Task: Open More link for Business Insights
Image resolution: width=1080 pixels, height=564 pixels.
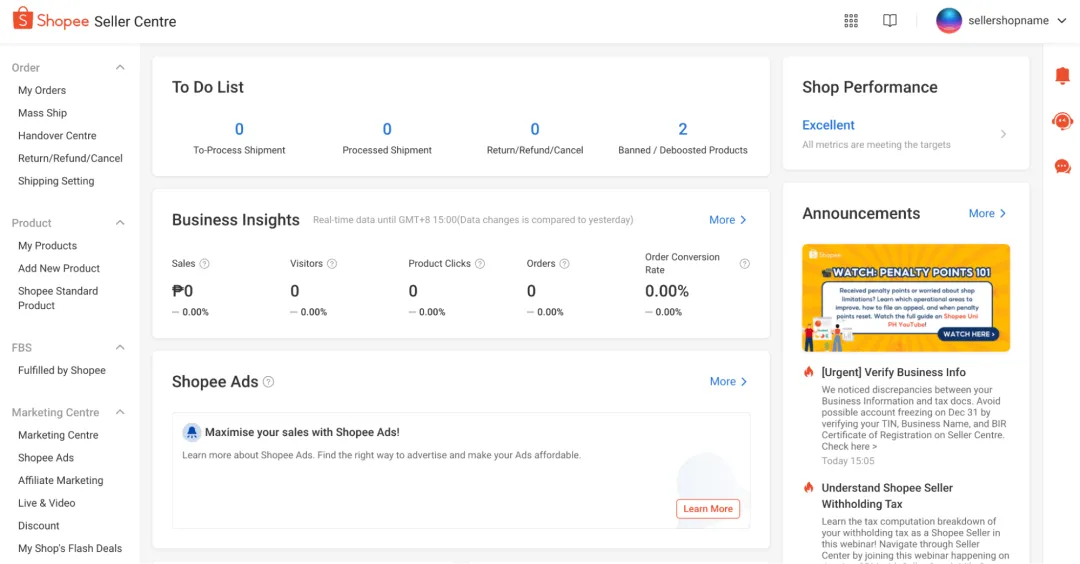Action: pyautogui.click(x=728, y=220)
